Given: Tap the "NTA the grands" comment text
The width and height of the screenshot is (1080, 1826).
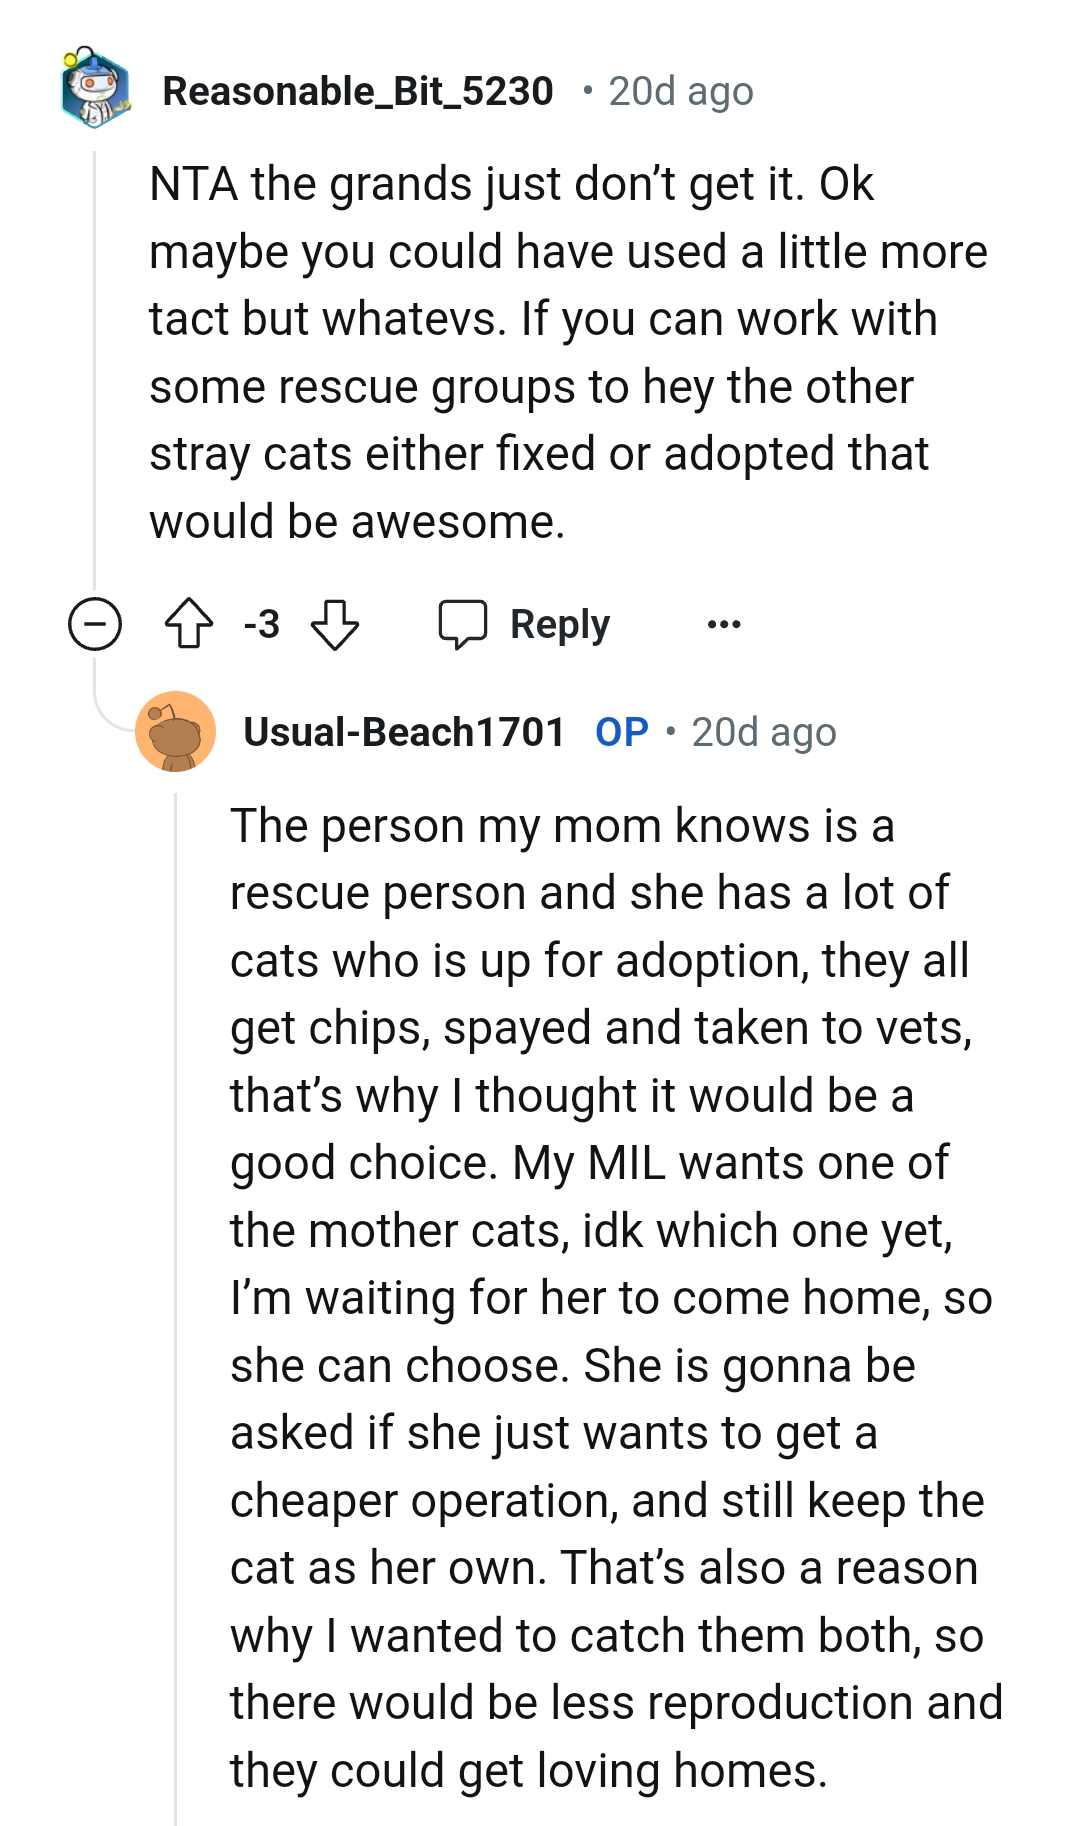Looking at the screenshot, I should click(510, 185).
